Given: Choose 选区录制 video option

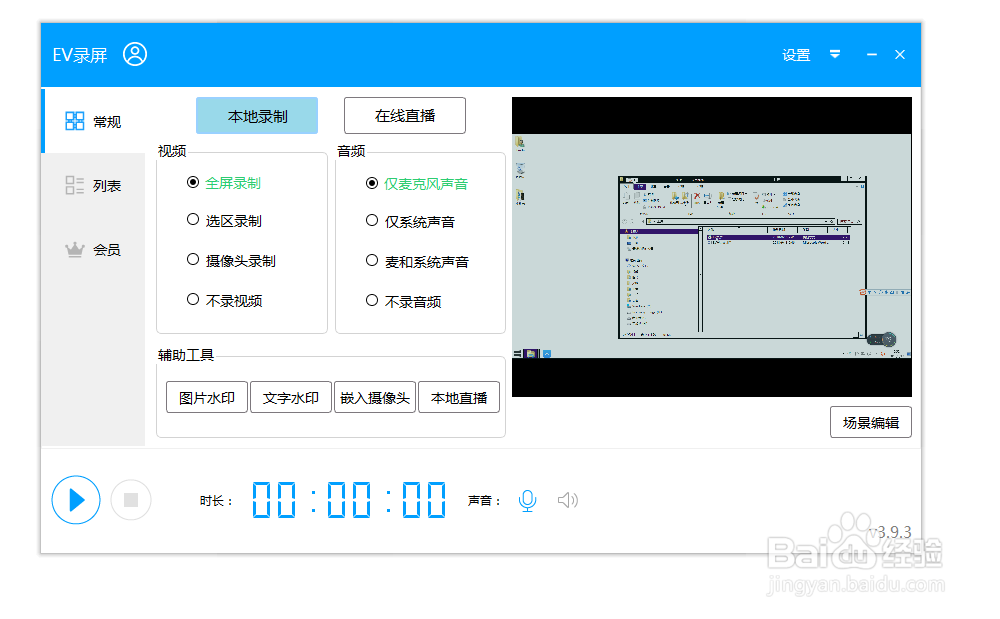Looking at the screenshot, I should (224, 221).
